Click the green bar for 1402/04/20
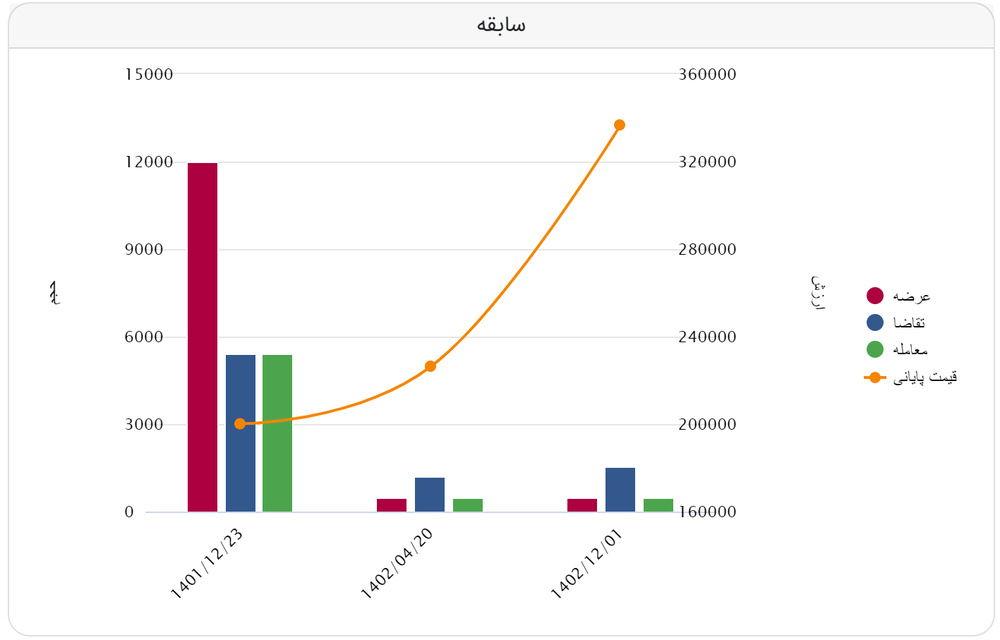 tap(468, 505)
